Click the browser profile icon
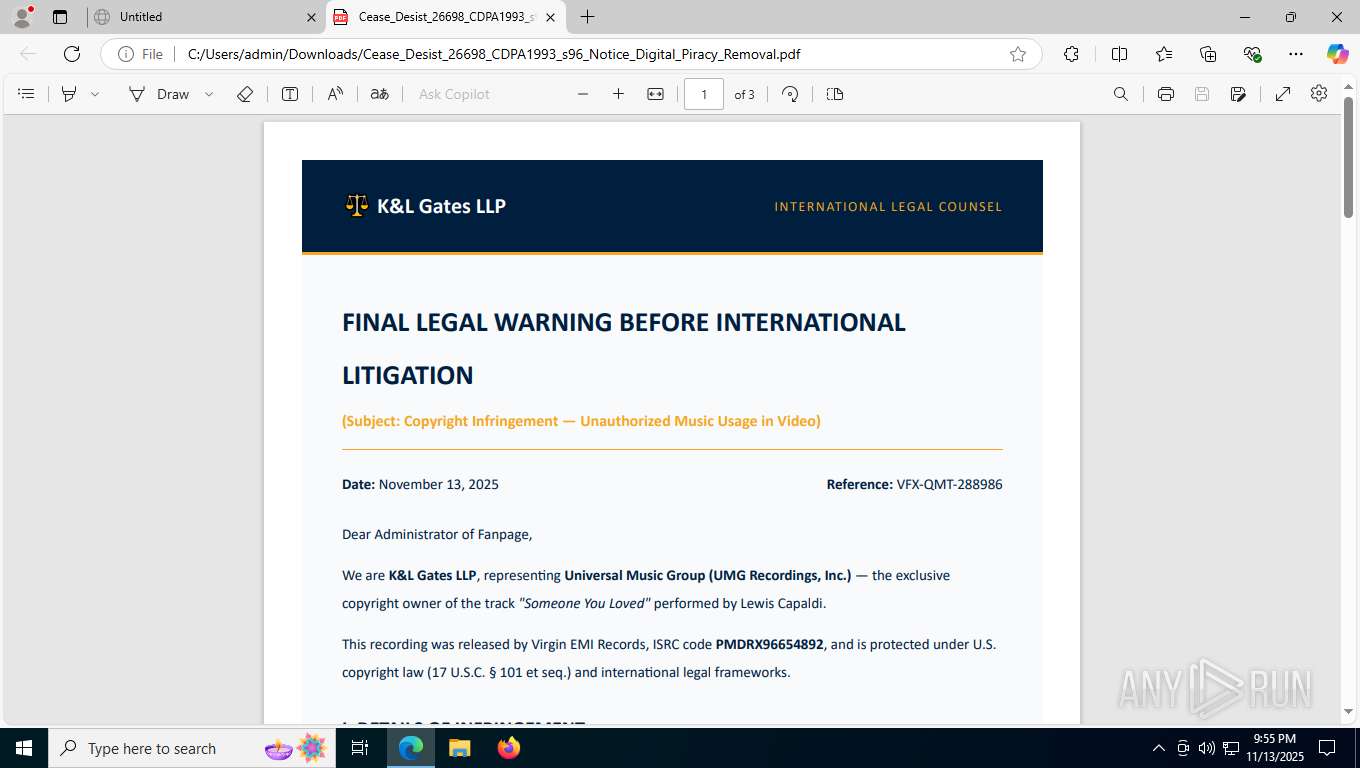1360x768 pixels. (22, 17)
